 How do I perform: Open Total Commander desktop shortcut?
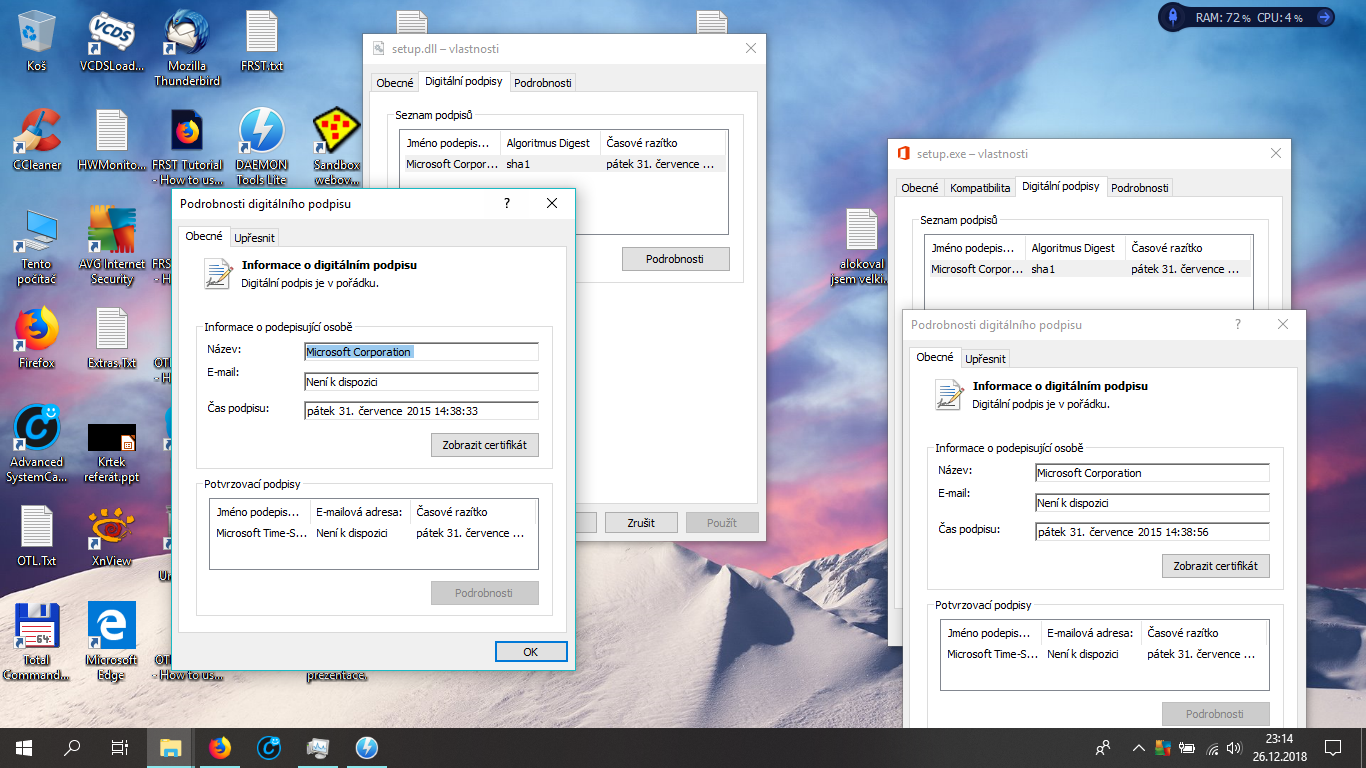point(37,628)
